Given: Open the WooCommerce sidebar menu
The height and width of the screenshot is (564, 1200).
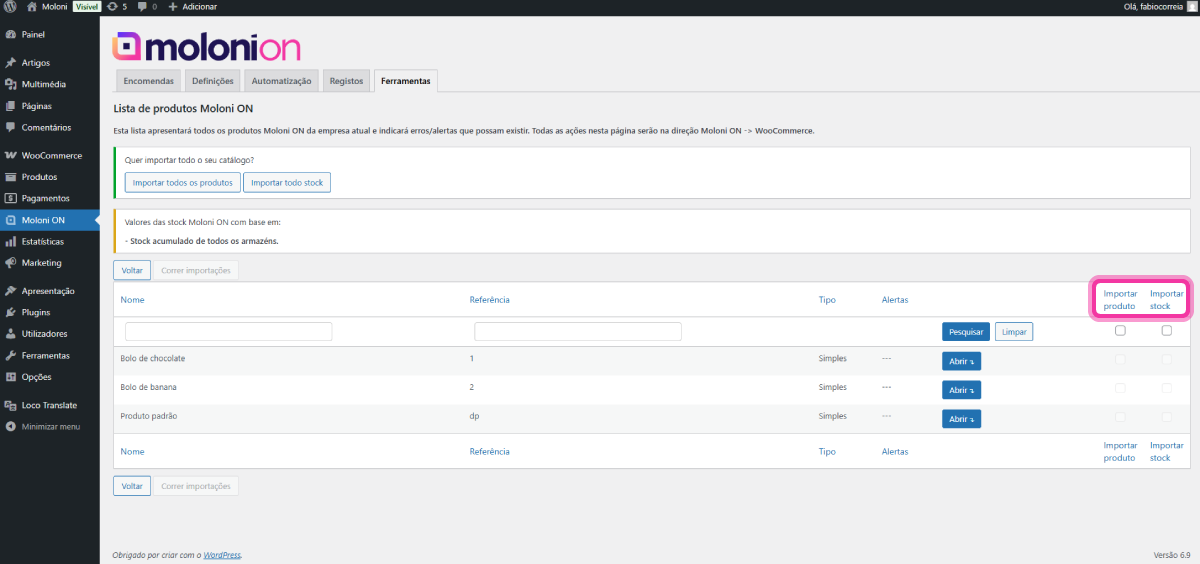Looking at the screenshot, I should (x=51, y=156).
